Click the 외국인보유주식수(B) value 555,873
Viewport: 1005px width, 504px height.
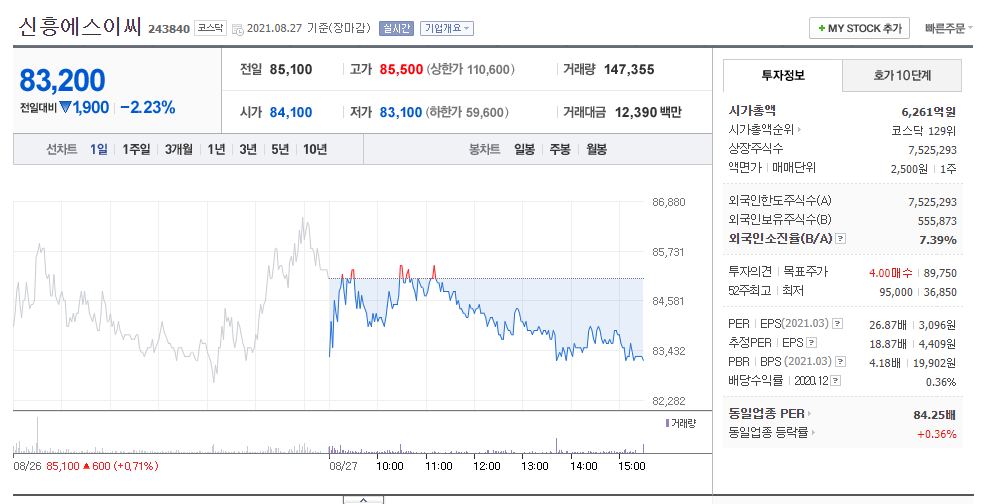tap(937, 221)
